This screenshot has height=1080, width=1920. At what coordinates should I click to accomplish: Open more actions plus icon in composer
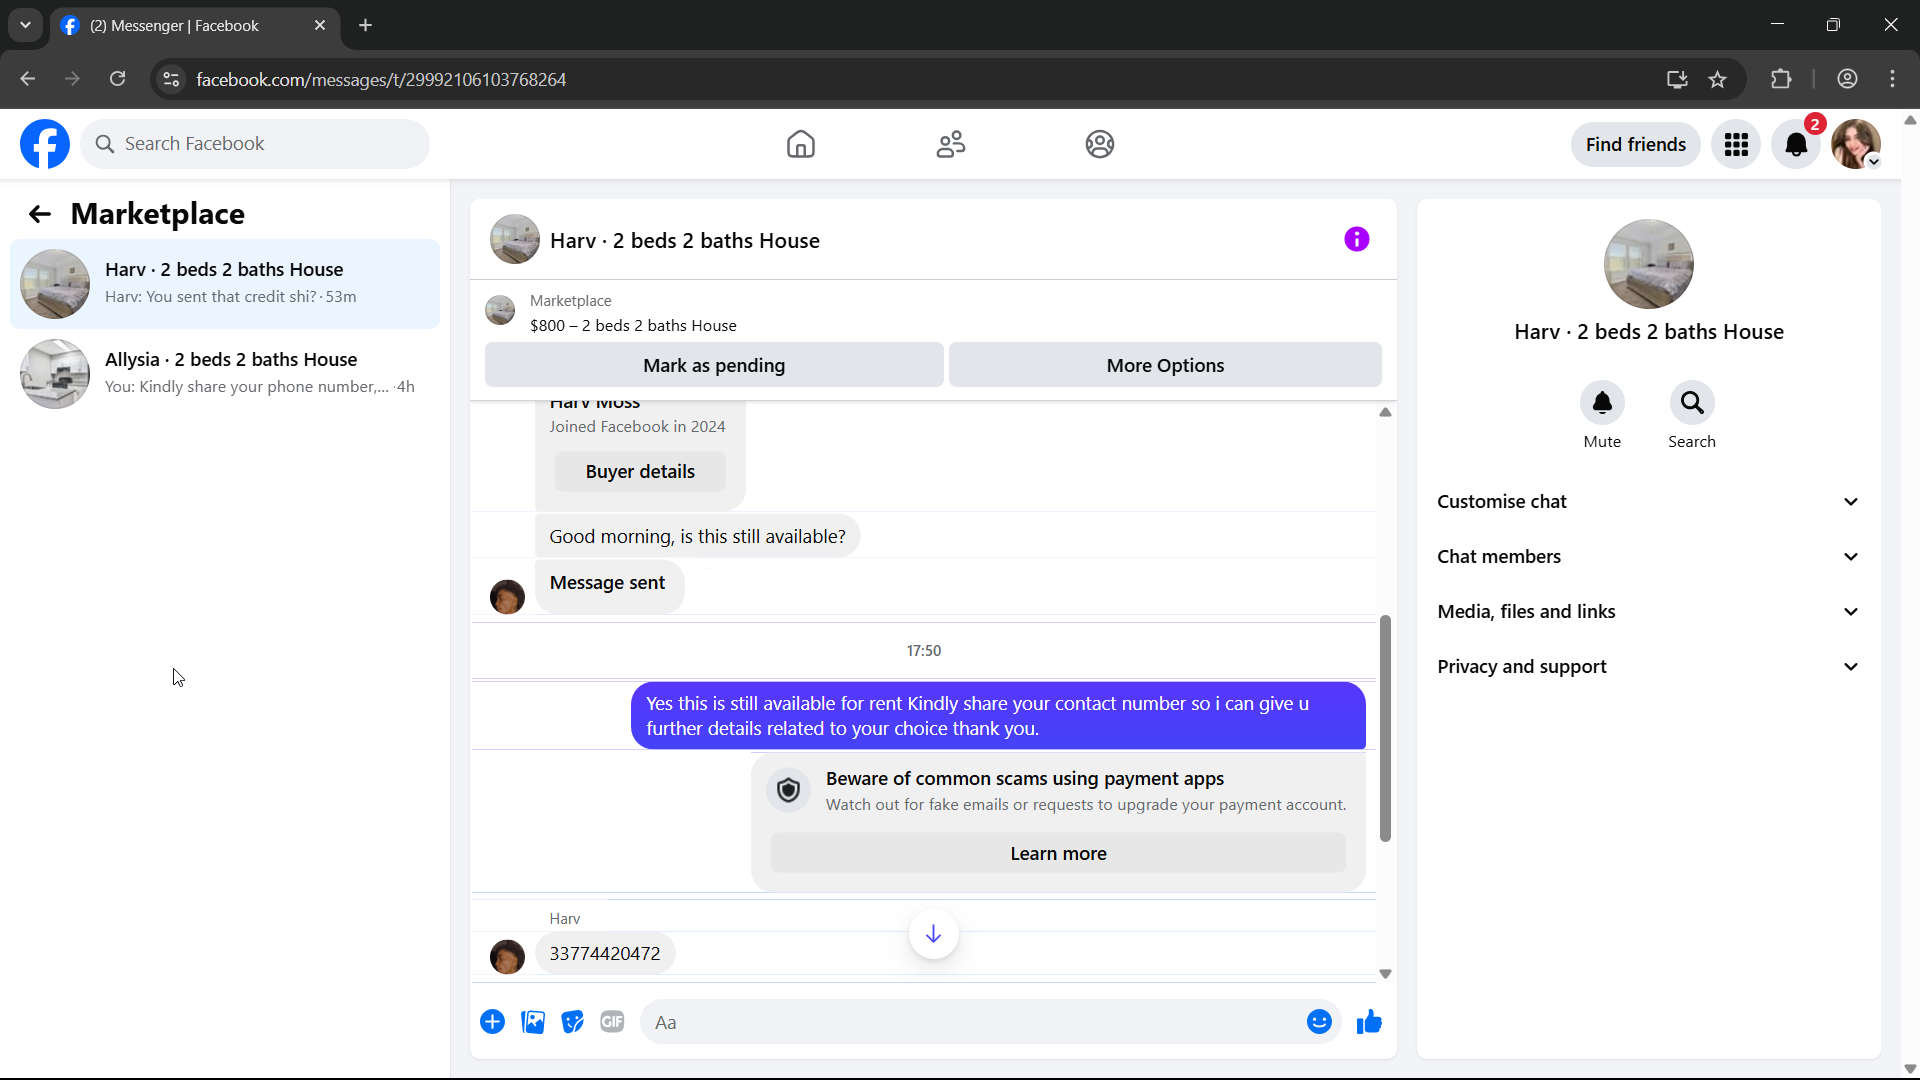pos(492,1022)
